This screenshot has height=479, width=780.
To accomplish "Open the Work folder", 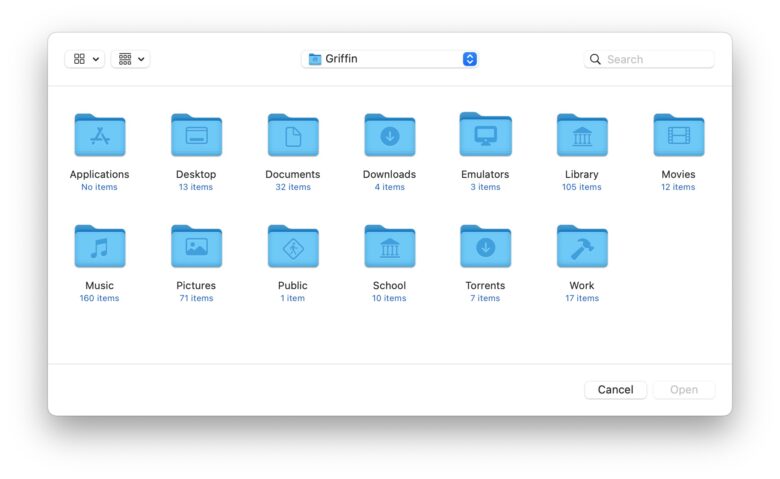I will (582, 248).
